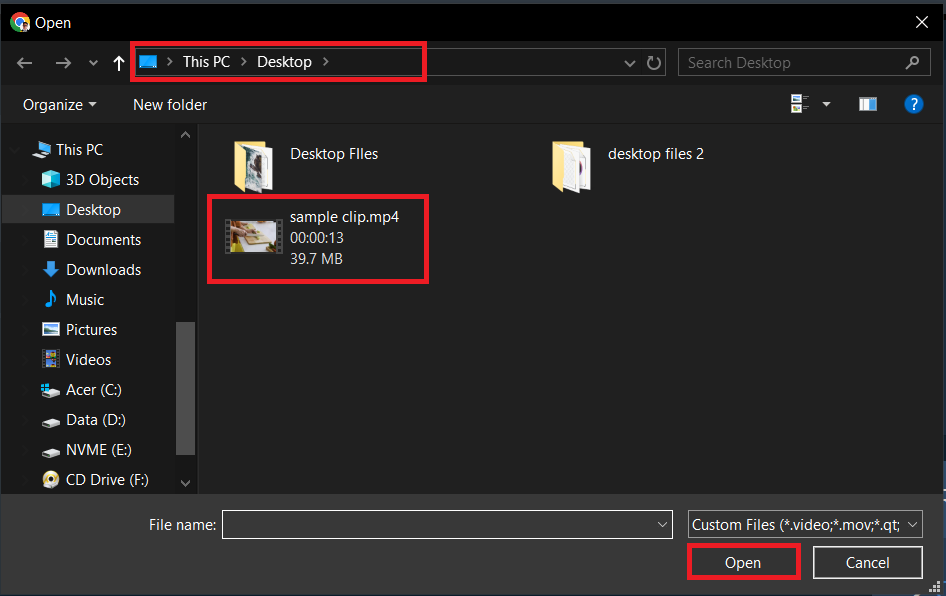Expand the file name combo box arrow
This screenshot has height=596, width=946.
click(661, 524)
